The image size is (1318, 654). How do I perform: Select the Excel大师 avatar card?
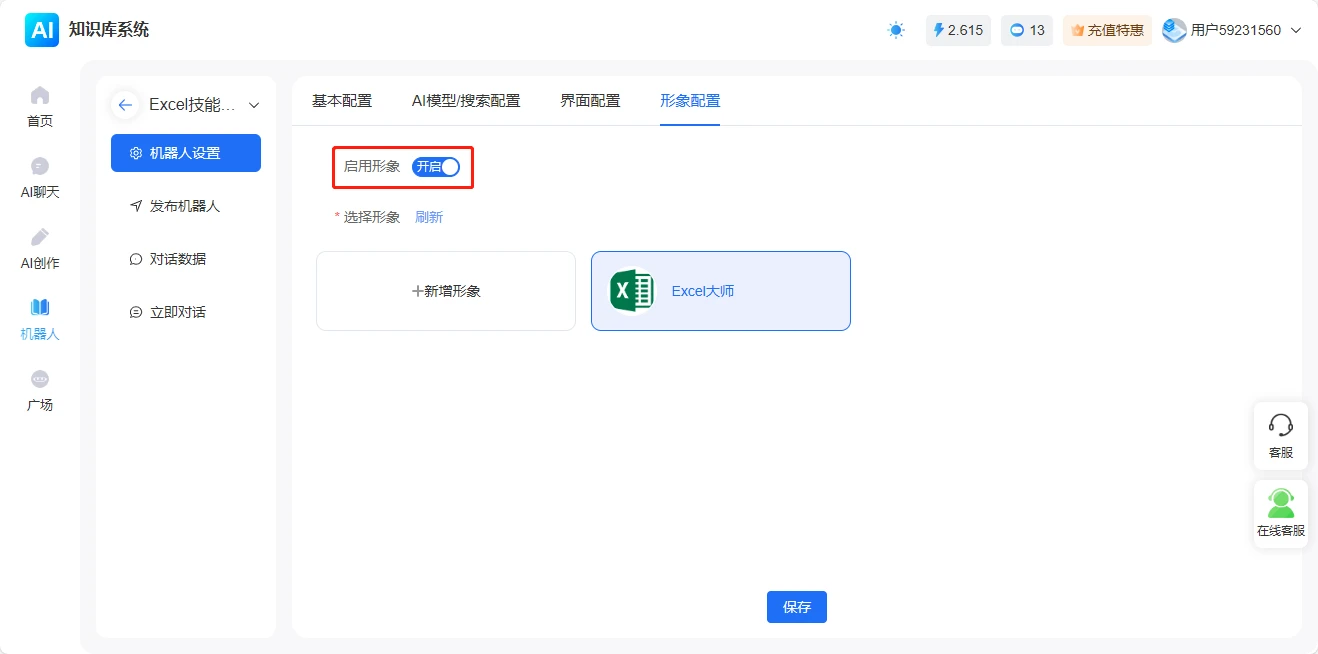coord(720,291)
